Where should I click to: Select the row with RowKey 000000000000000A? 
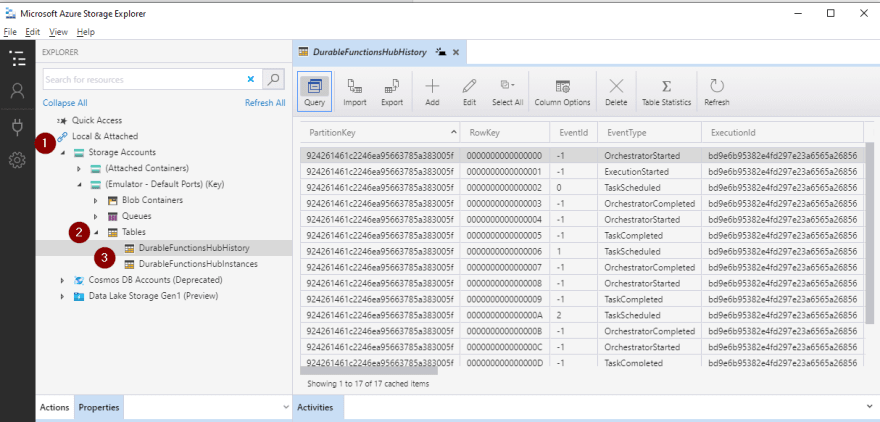[x=581, y=315]
